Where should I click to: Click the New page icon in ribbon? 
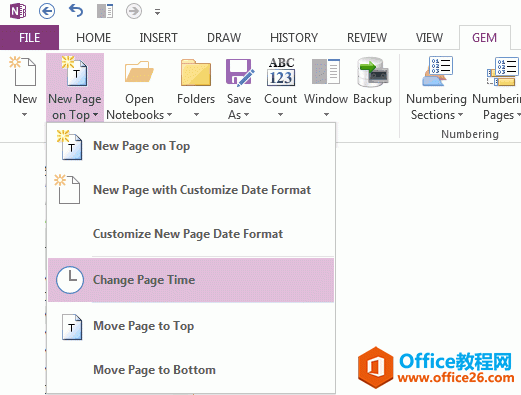coord(23,71)
